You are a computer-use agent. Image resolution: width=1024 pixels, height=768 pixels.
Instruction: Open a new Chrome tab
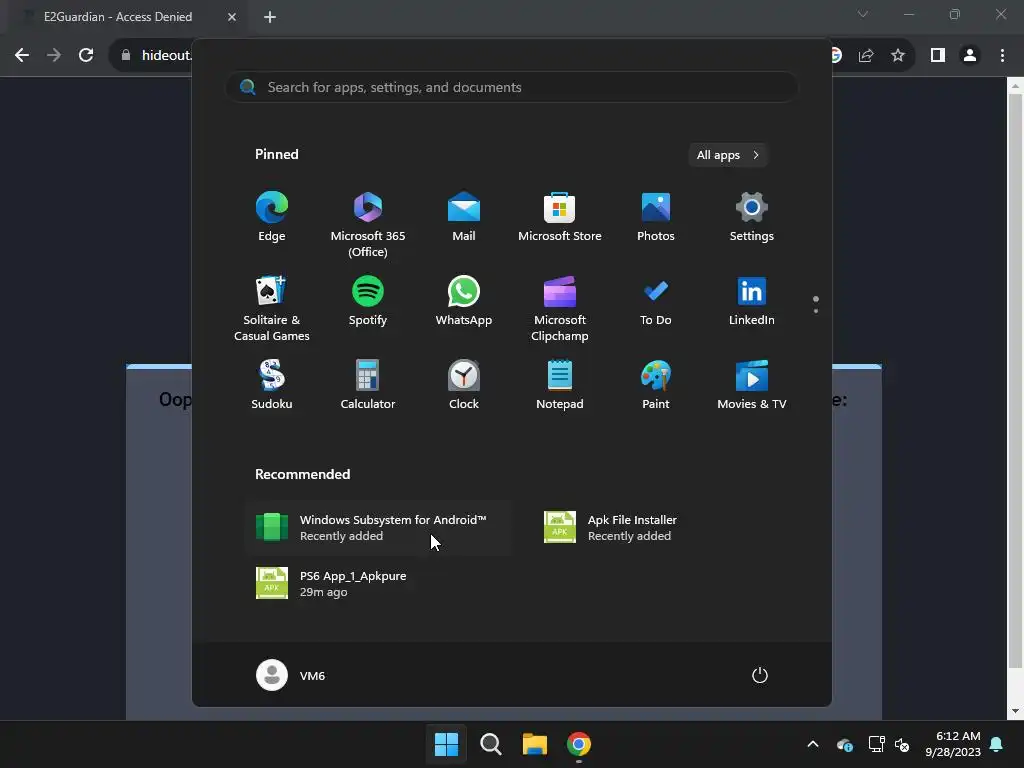pyautogui.click(x=270, y=17)
